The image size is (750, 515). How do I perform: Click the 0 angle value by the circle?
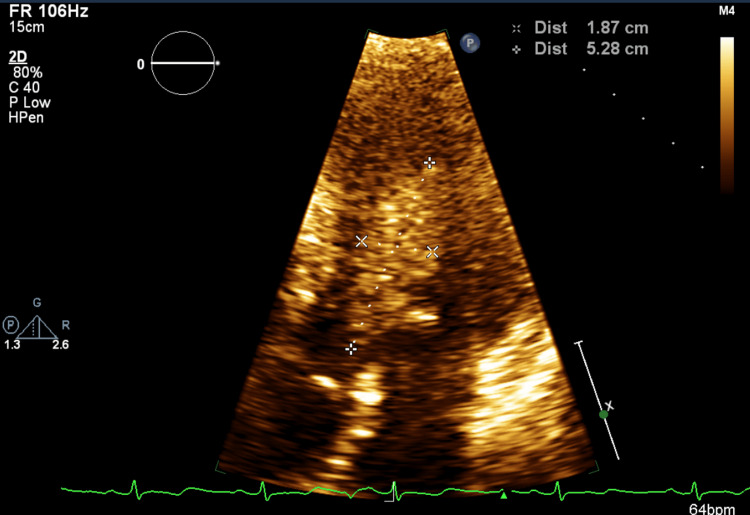point(141,64)
